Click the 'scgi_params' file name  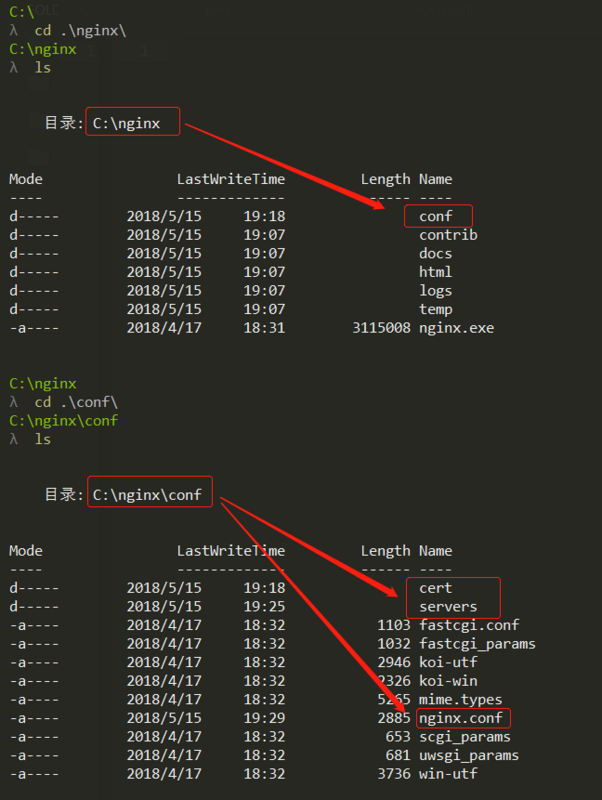coord(465,737)
